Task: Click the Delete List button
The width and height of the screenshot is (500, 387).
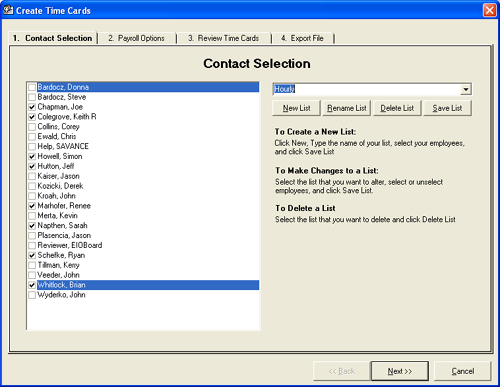Action: pyautogui.click(x=397, y=108)
